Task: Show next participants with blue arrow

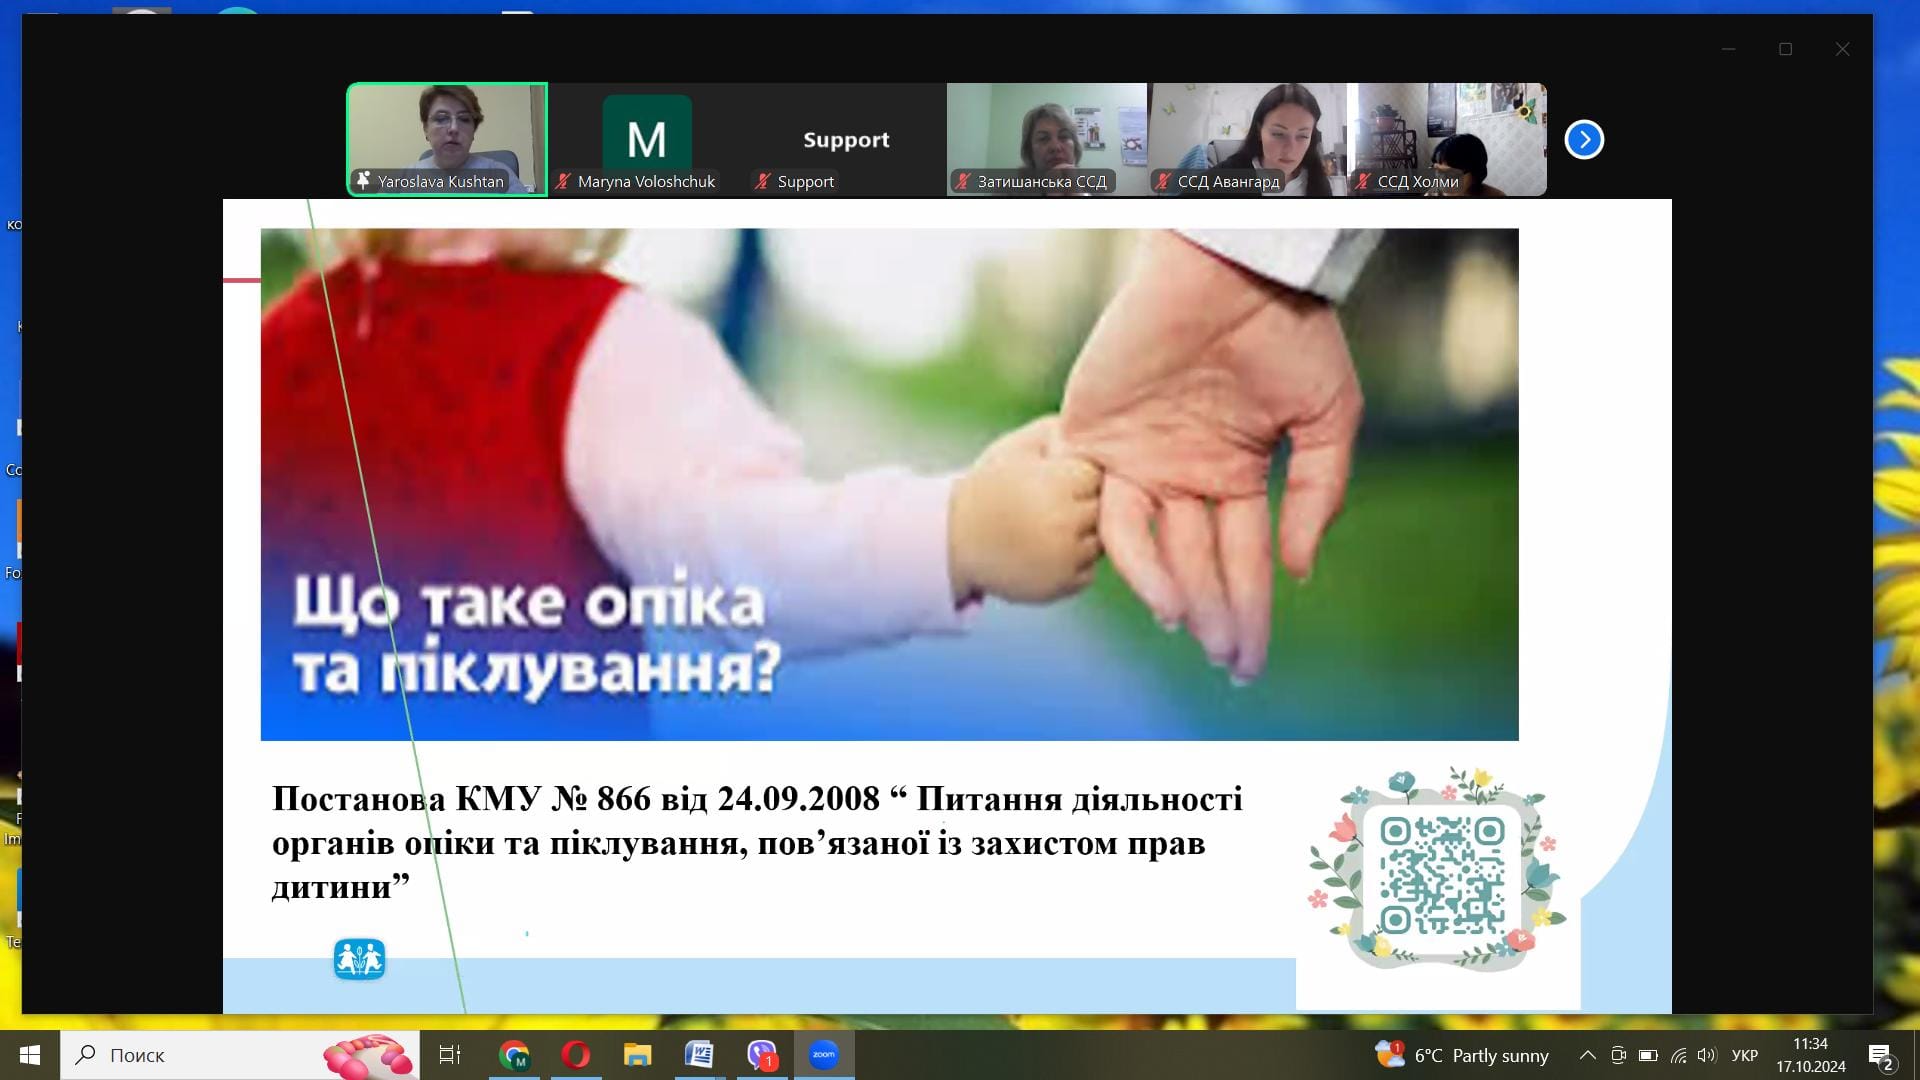Action: click(x=1584, y=139)
